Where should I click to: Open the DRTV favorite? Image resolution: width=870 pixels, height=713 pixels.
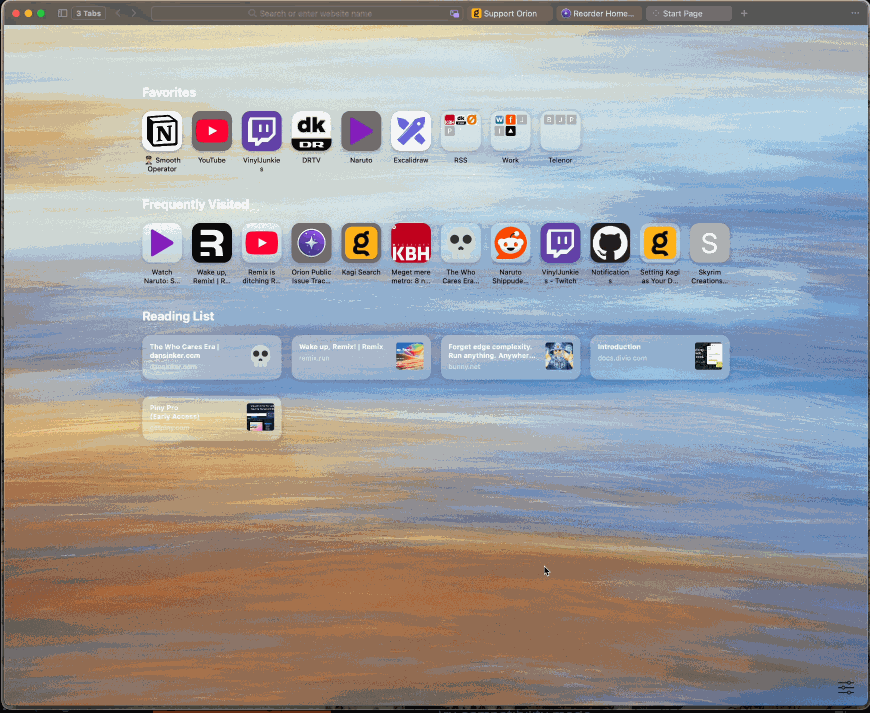(311, 131)
